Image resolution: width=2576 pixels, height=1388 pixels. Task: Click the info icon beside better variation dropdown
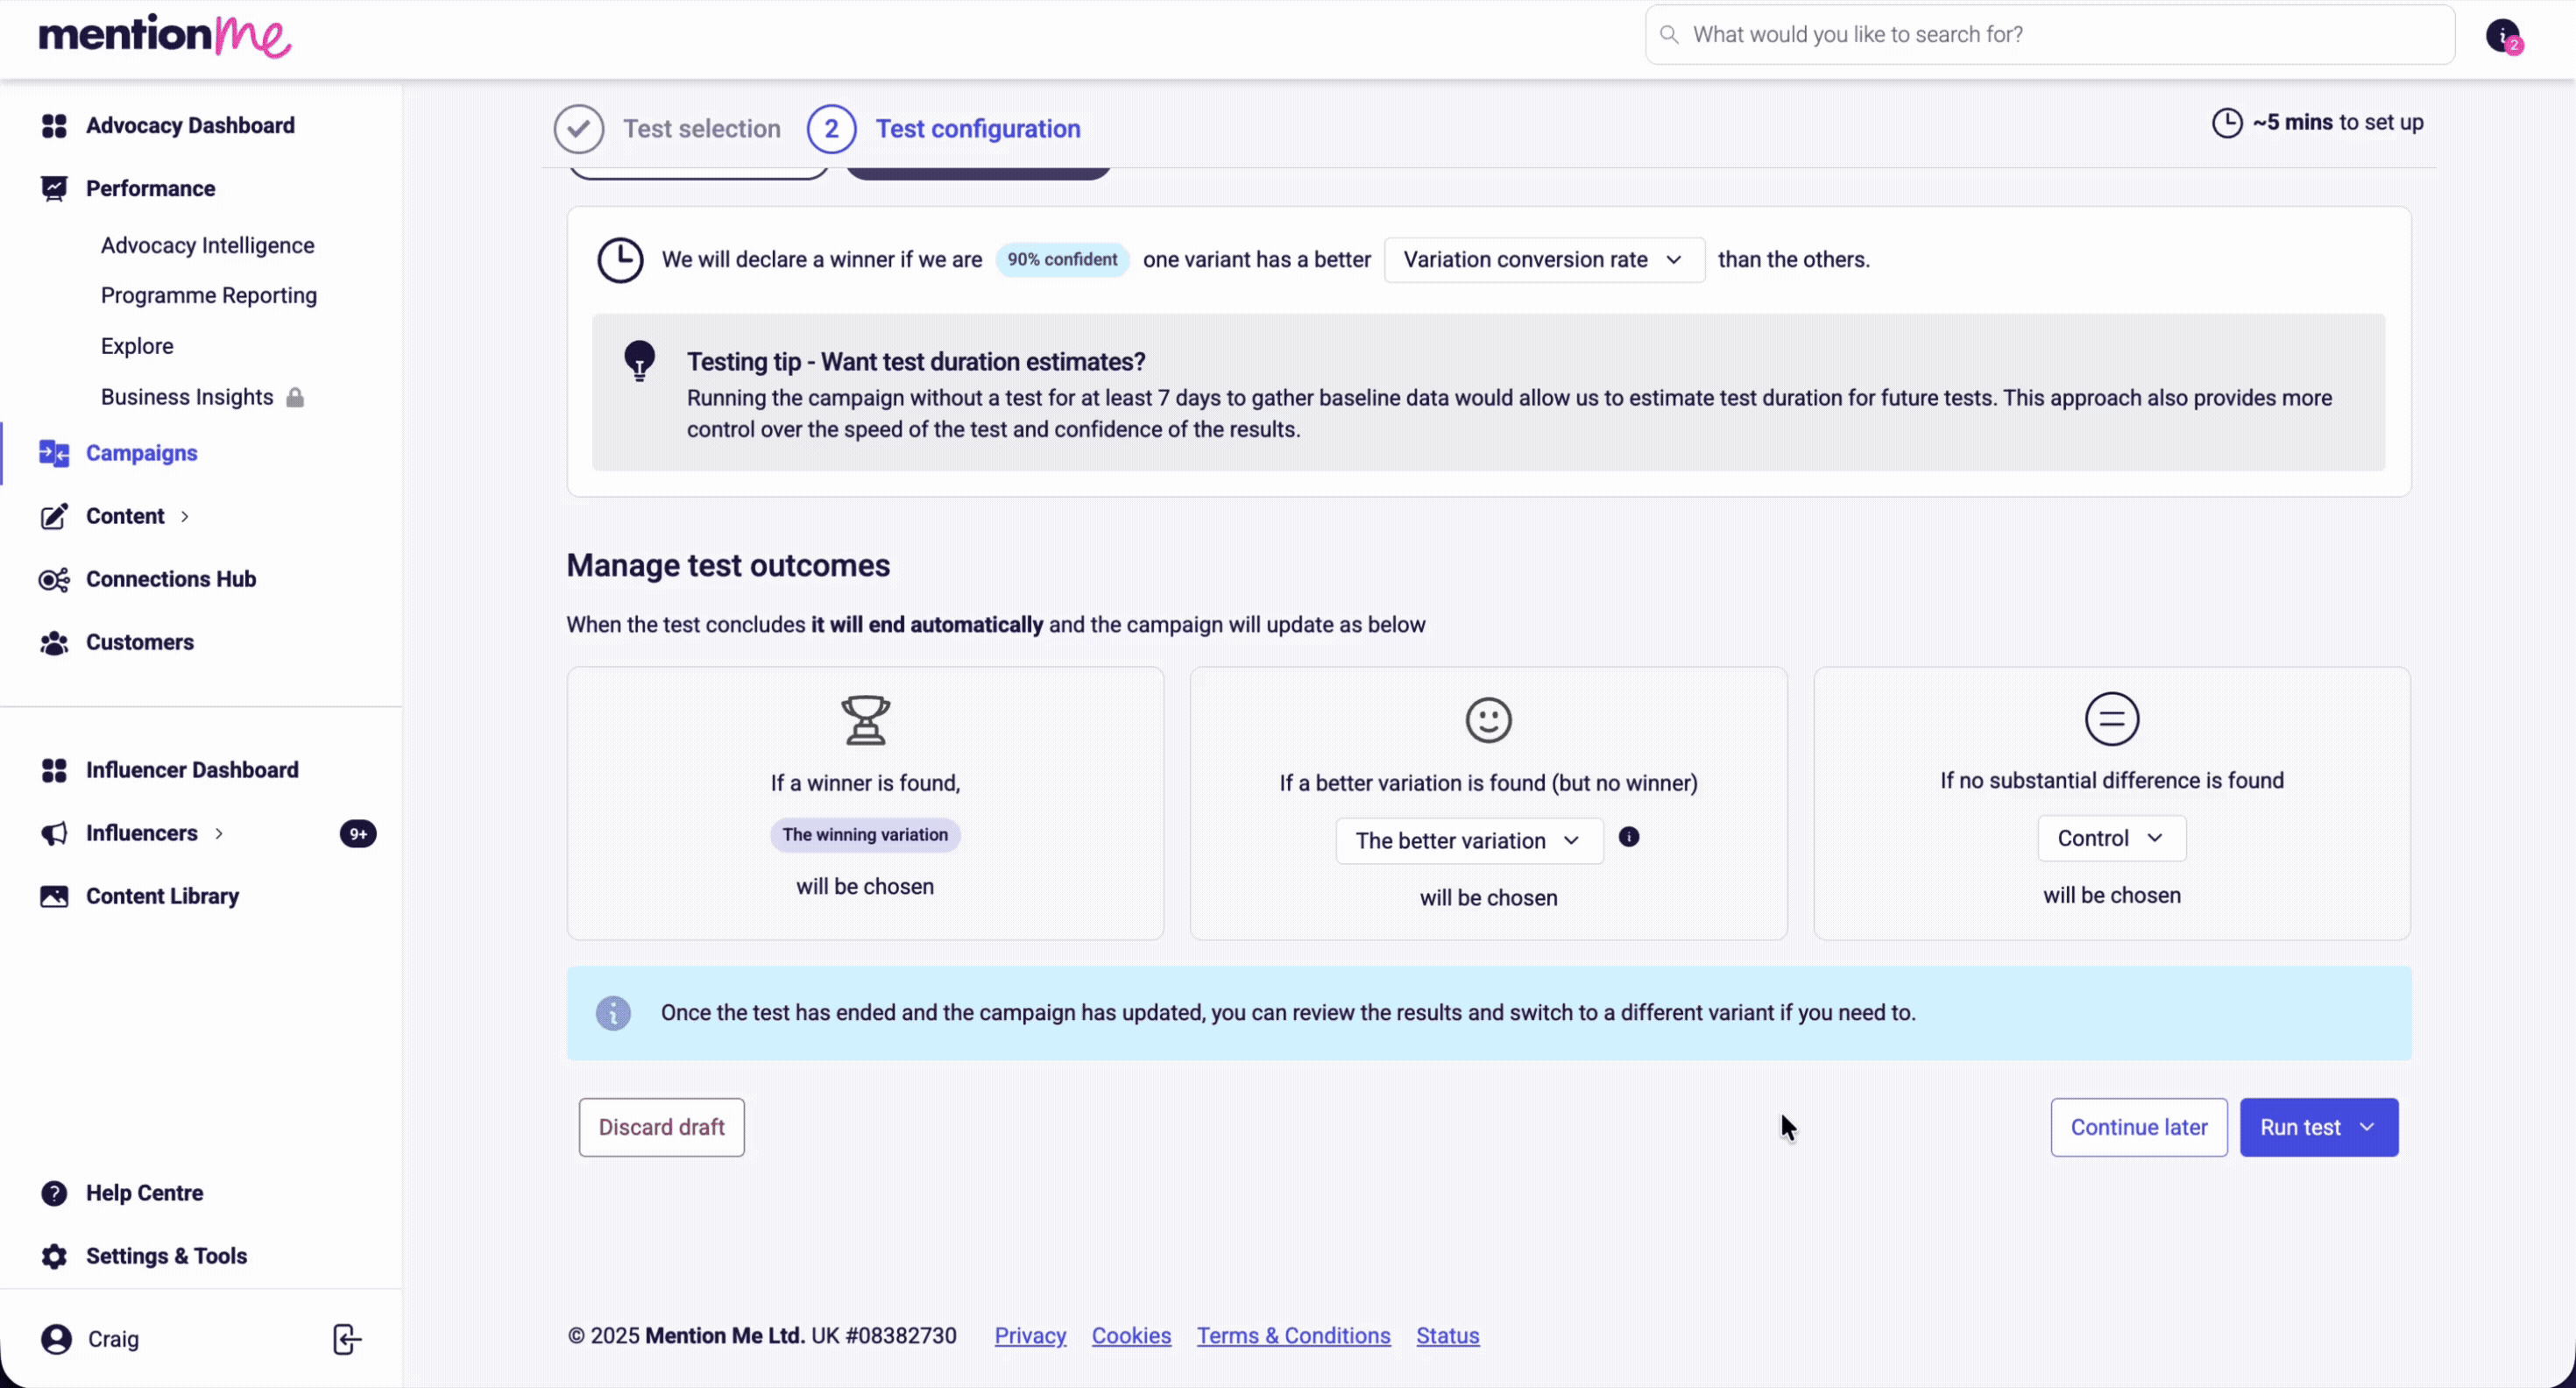[x=1629, y=837]
